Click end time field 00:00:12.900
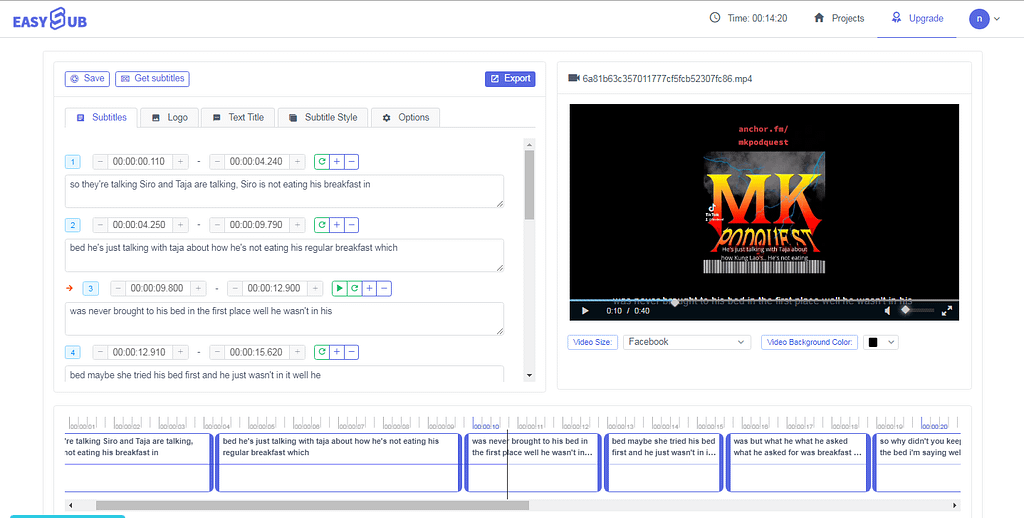1024x518 pixels. click(274, 288)
